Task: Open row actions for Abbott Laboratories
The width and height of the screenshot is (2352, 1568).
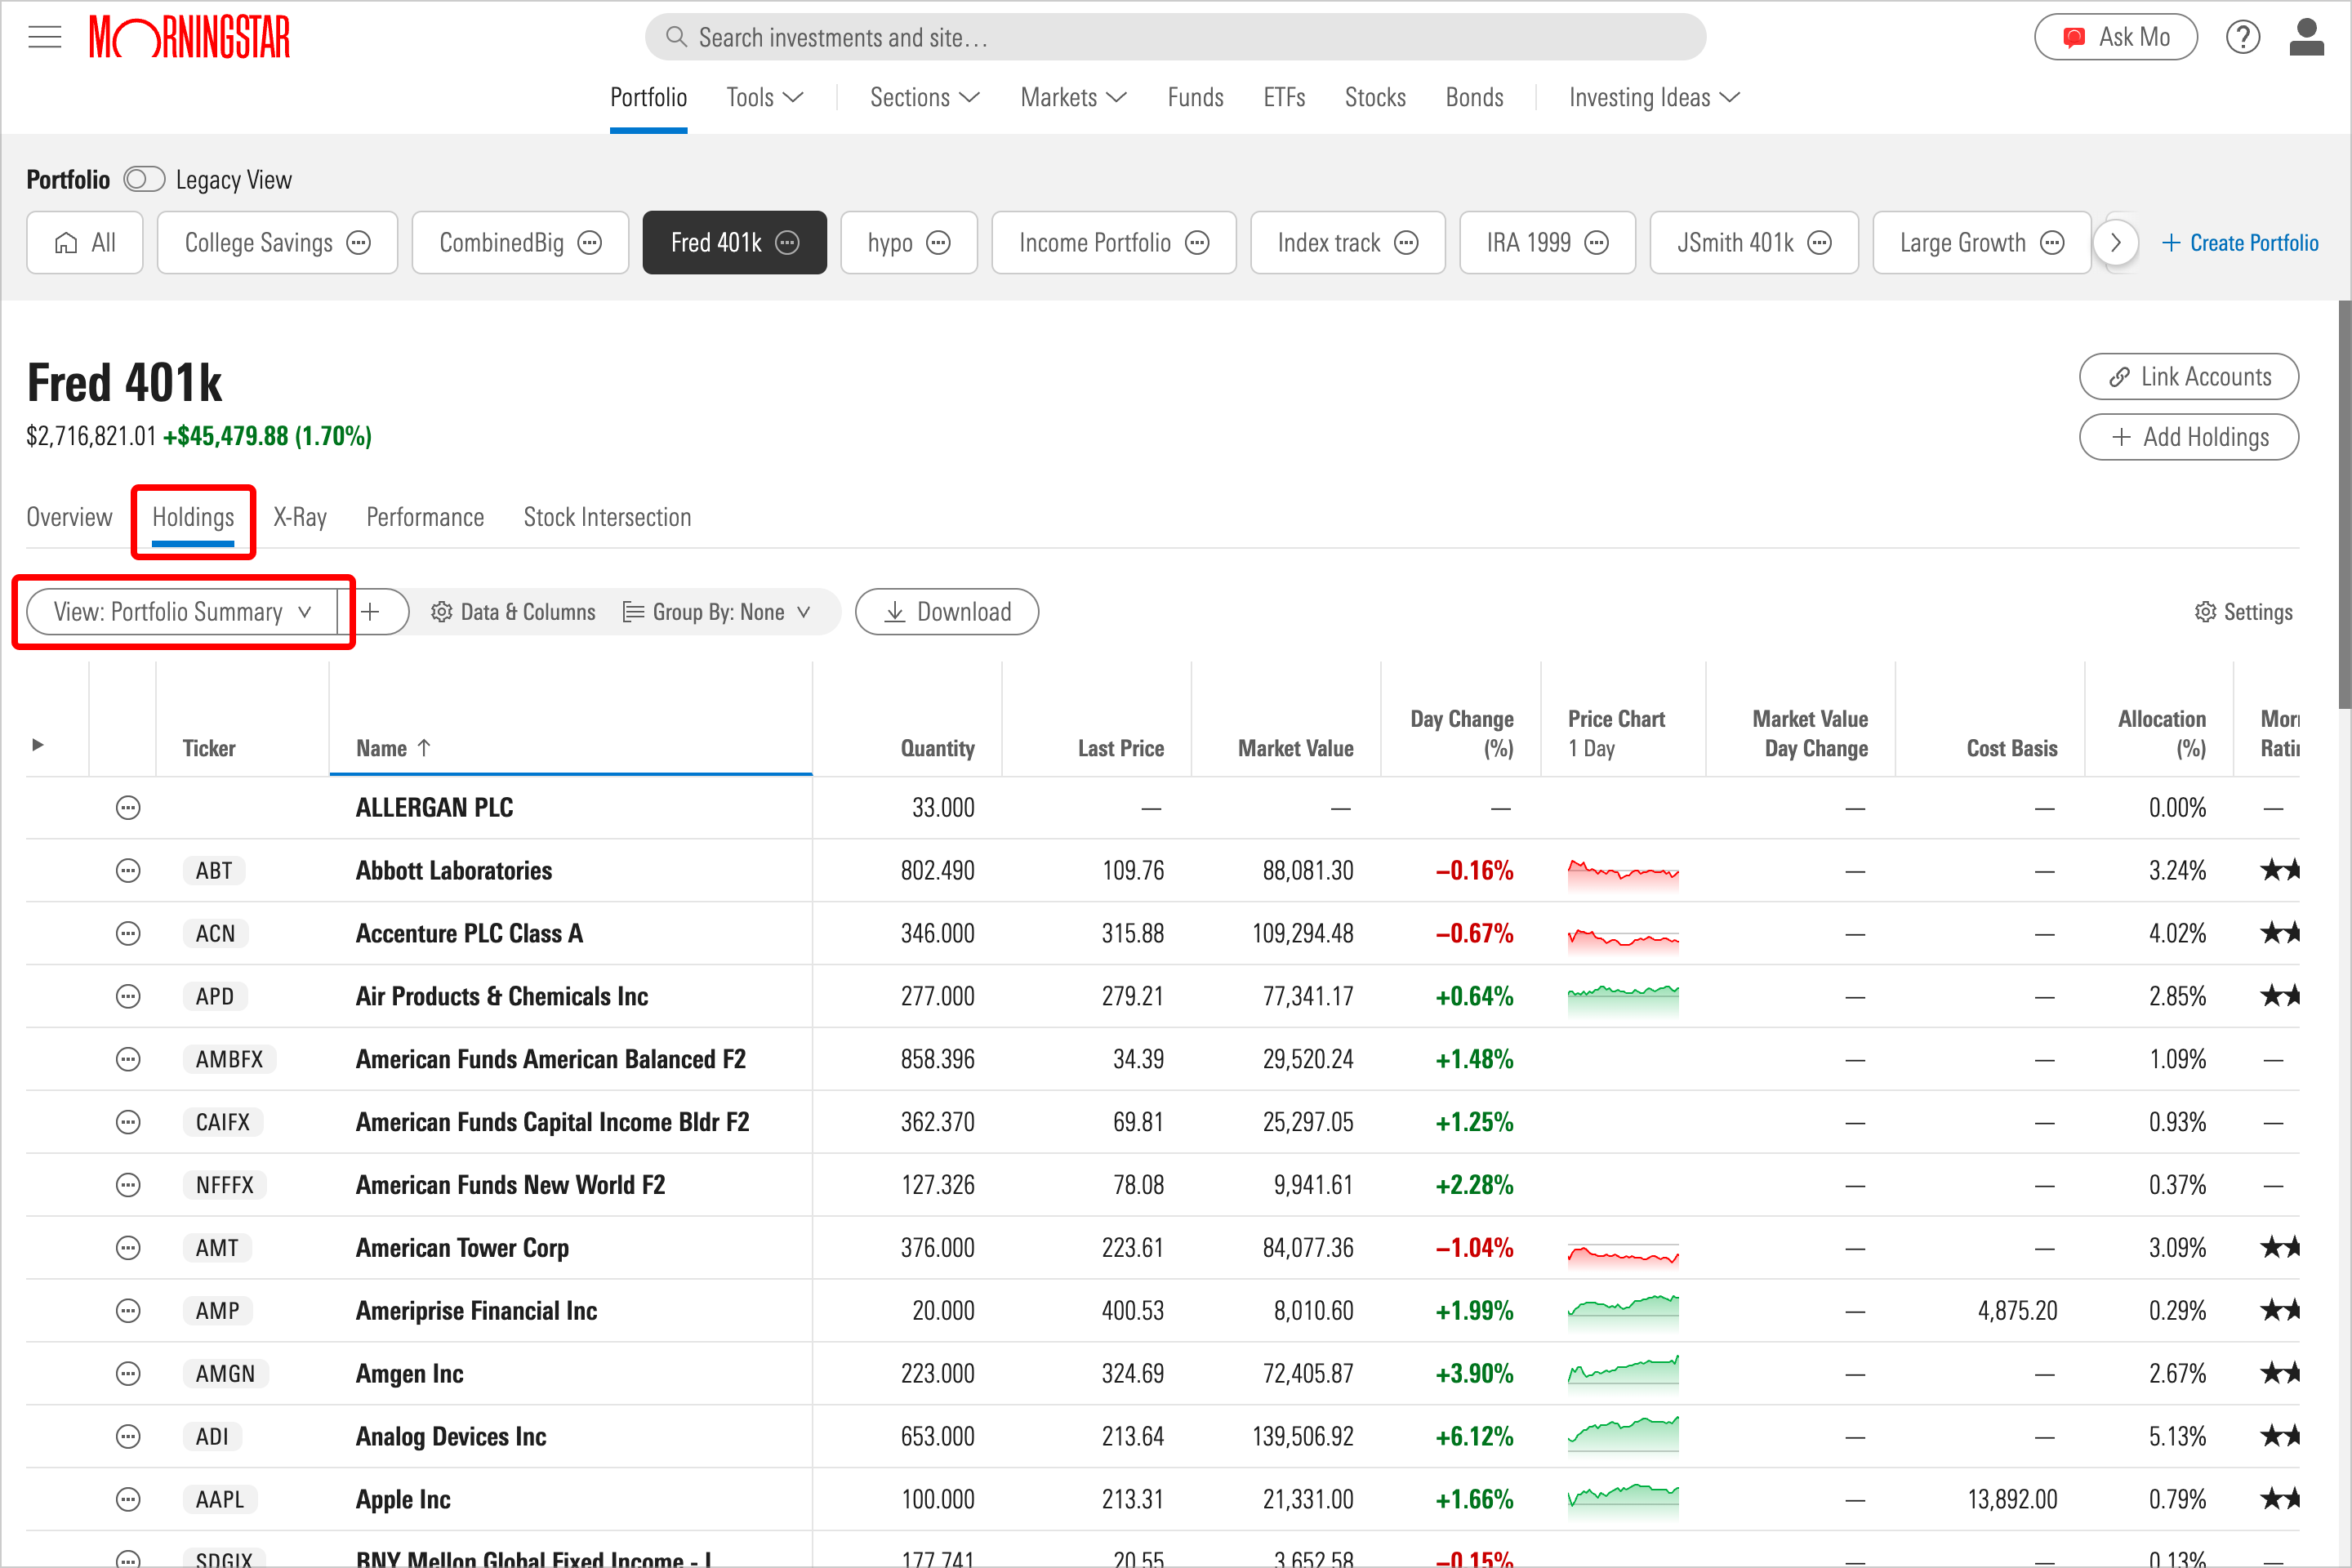Action: tap(128, 871)
